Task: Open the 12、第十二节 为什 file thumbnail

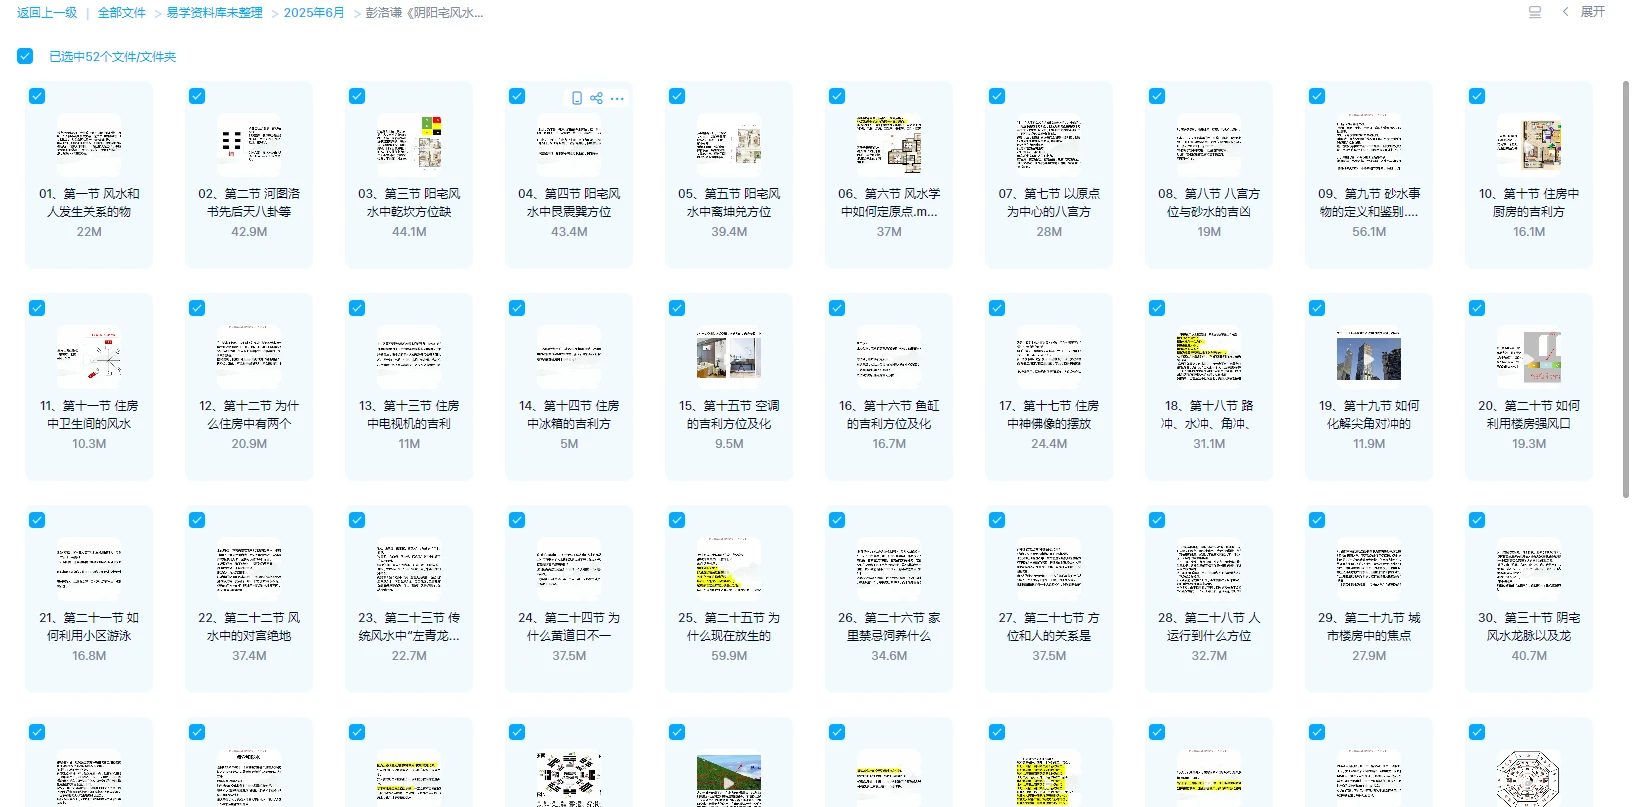Action: point(249,357)
